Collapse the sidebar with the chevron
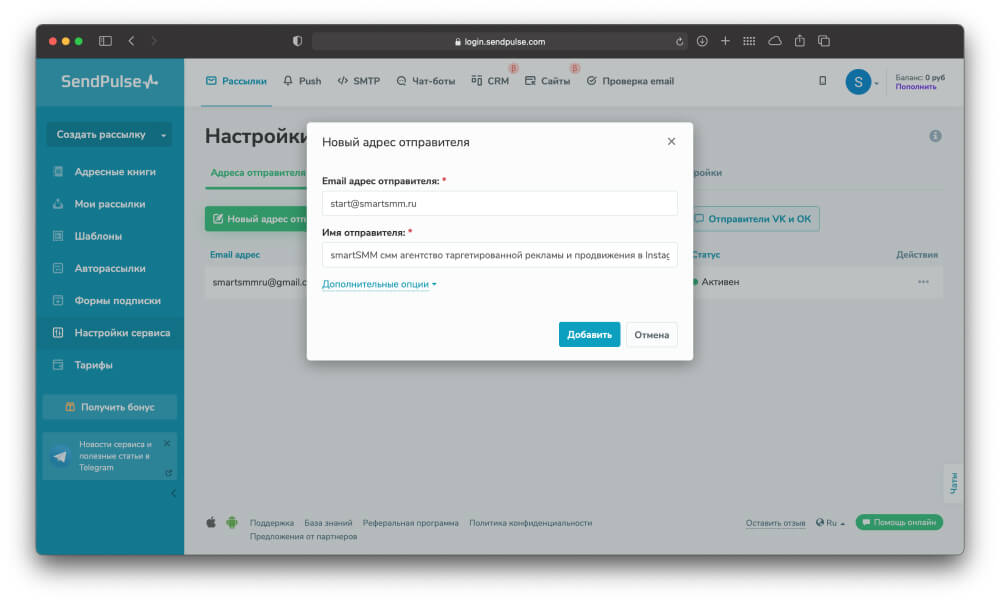The image size is (1000, 603). tap(173, 493)
